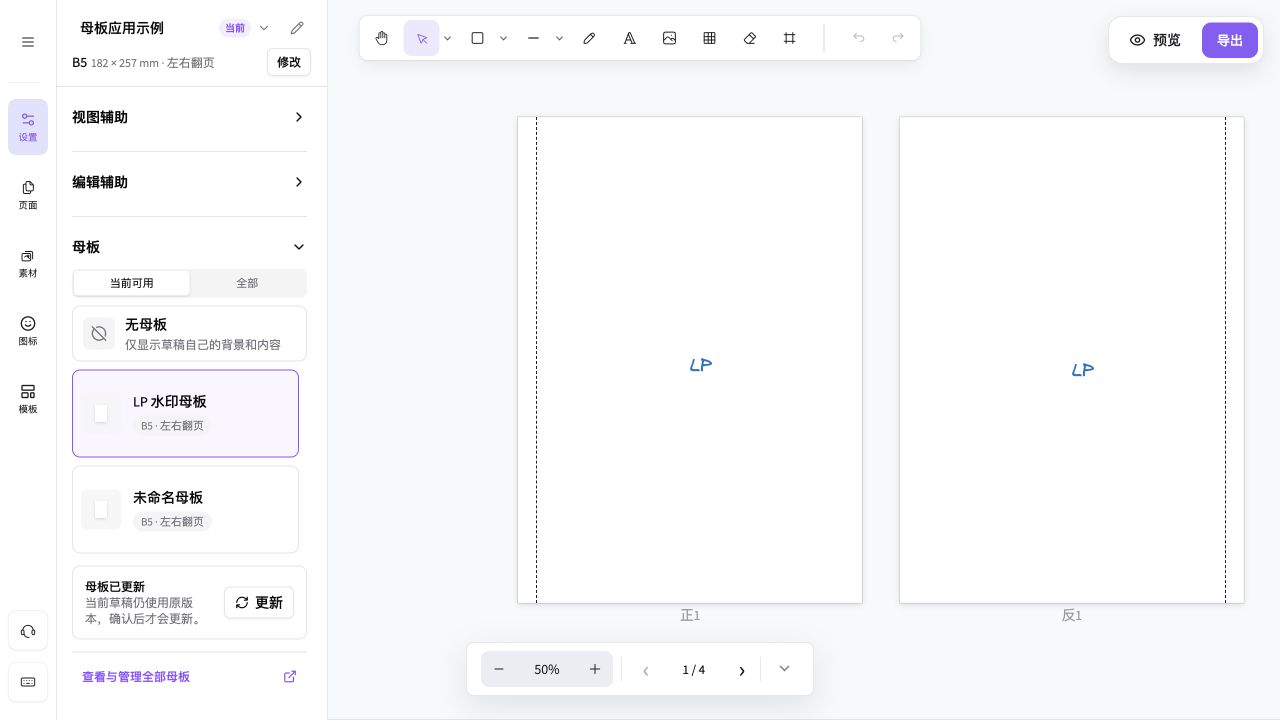Select the hand pan tool

point(382,38)
